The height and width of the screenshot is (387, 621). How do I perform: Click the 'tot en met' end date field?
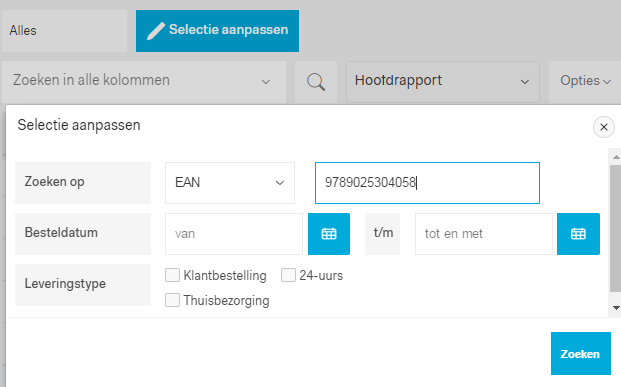coord(484,234)
